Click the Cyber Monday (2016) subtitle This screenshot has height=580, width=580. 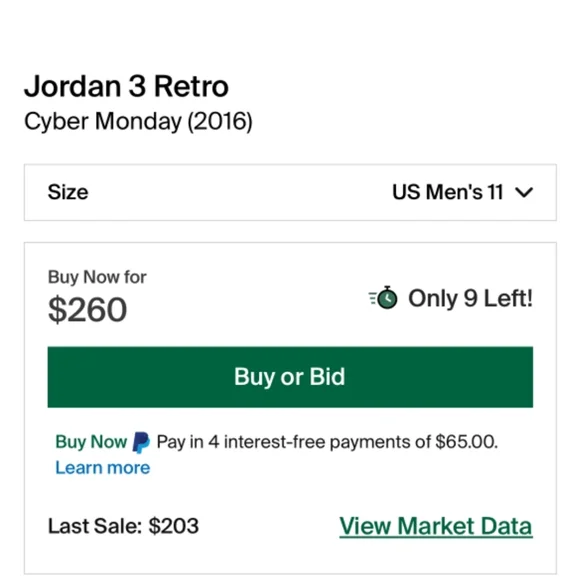[138, 121]
